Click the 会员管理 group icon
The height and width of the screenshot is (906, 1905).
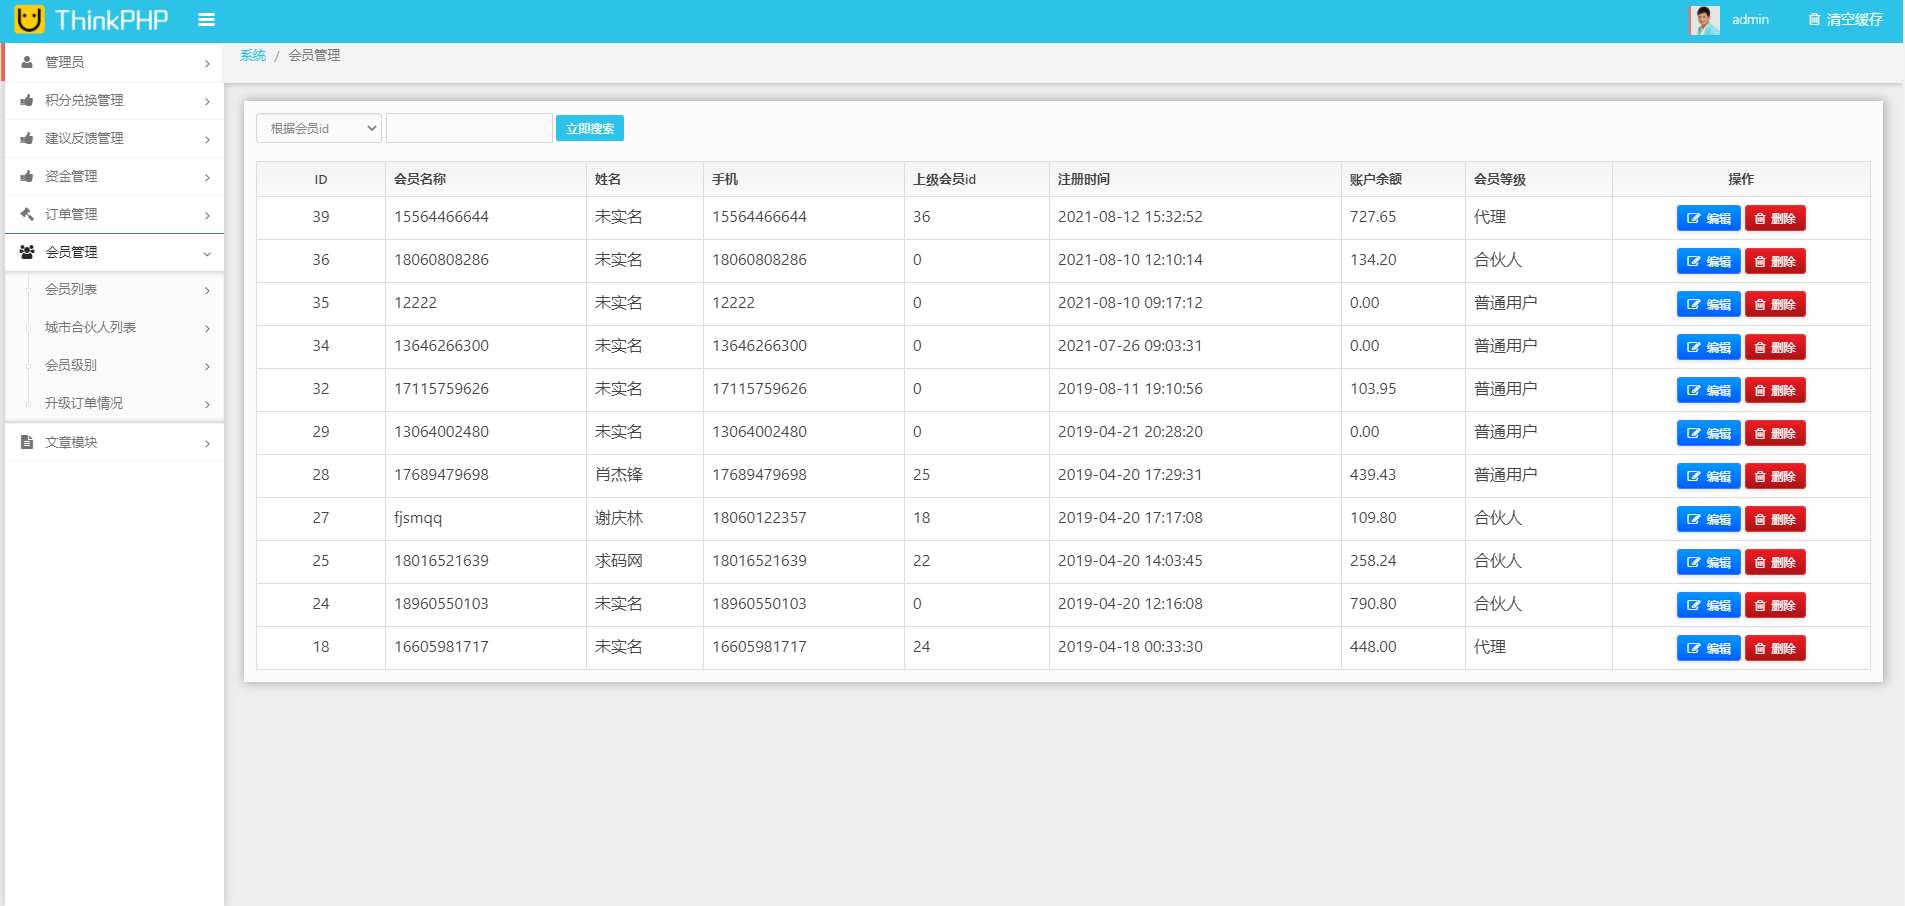pos(27,252)
